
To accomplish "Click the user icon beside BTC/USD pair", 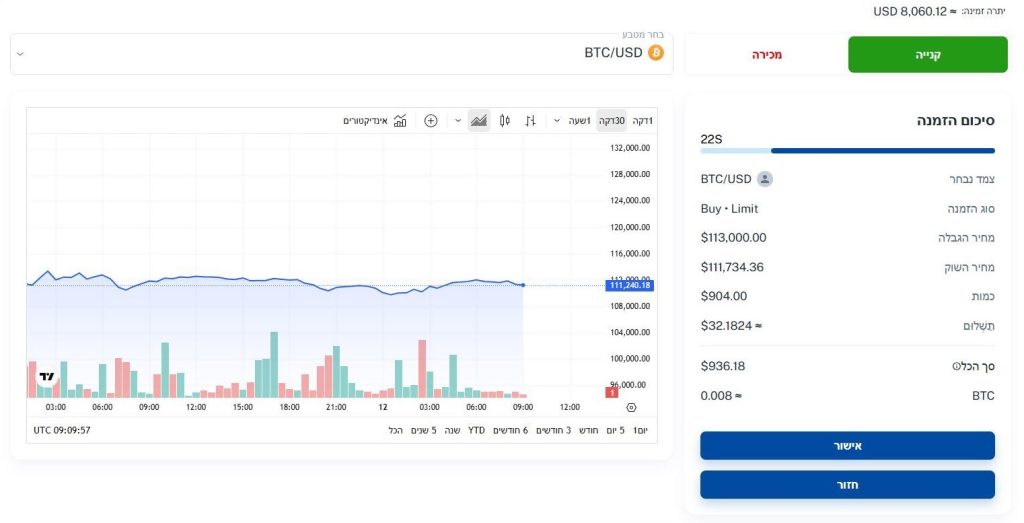I will point(765,179).
